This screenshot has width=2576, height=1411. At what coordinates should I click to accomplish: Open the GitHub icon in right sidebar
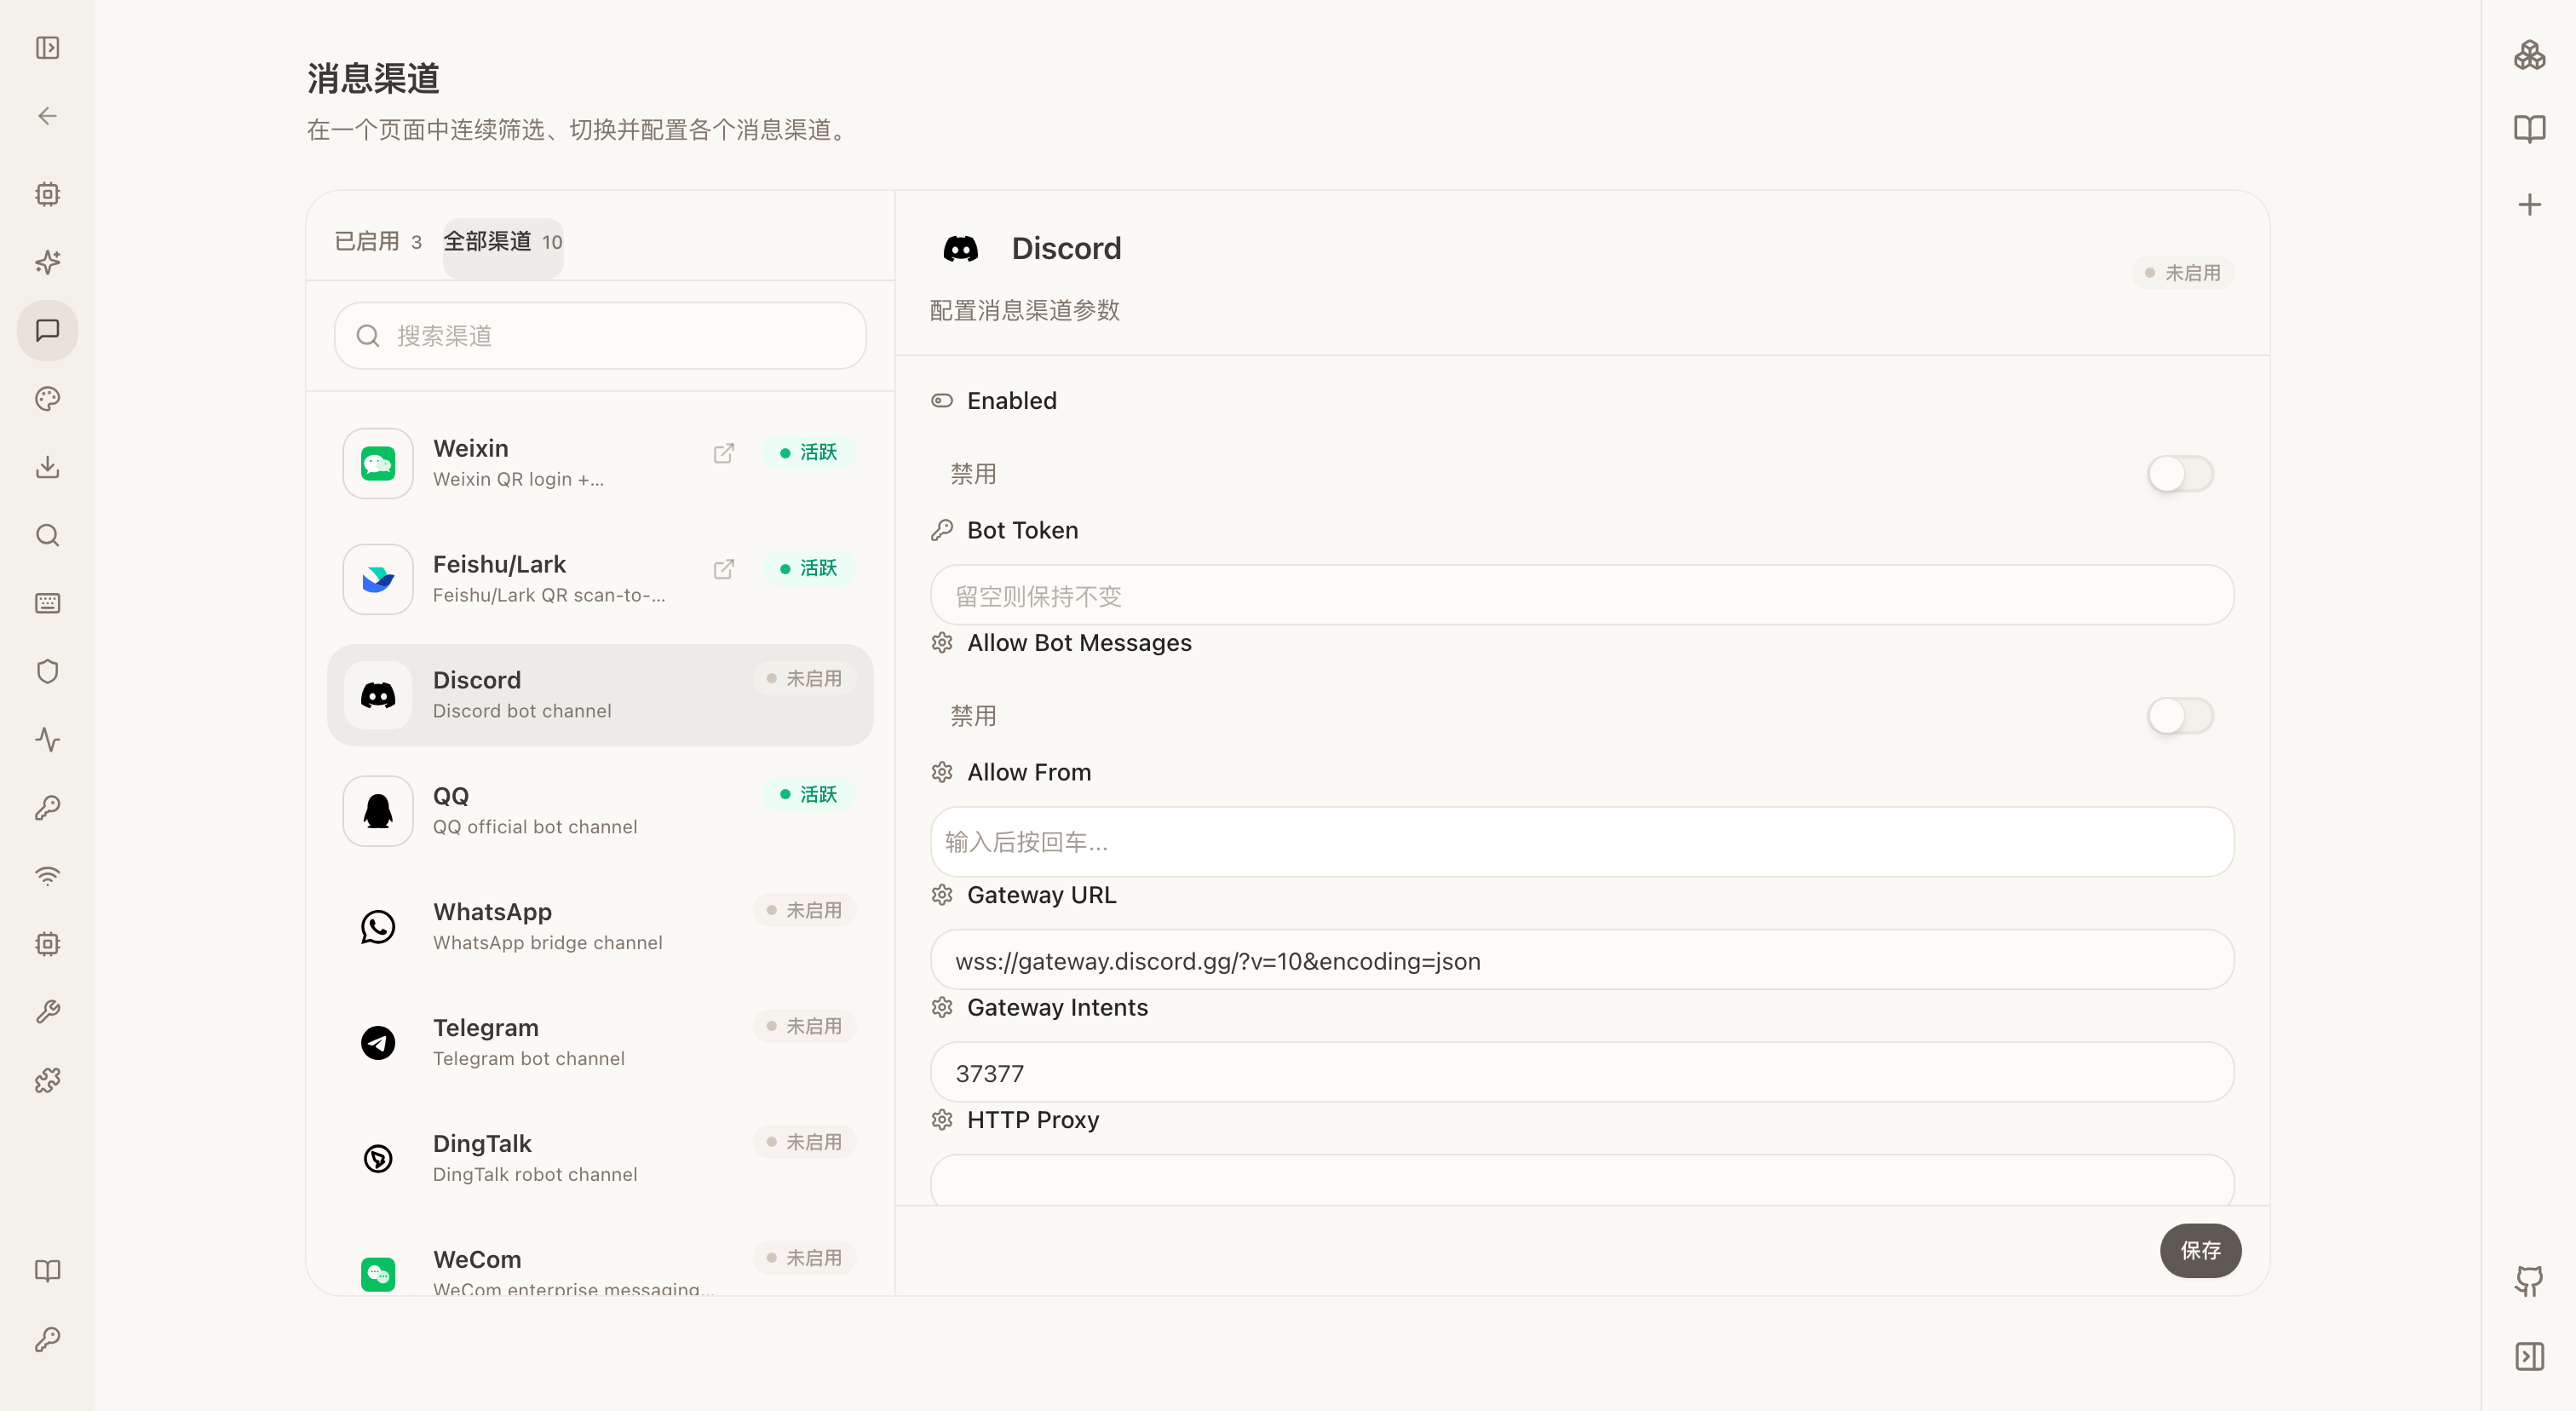(2529, 1281)
